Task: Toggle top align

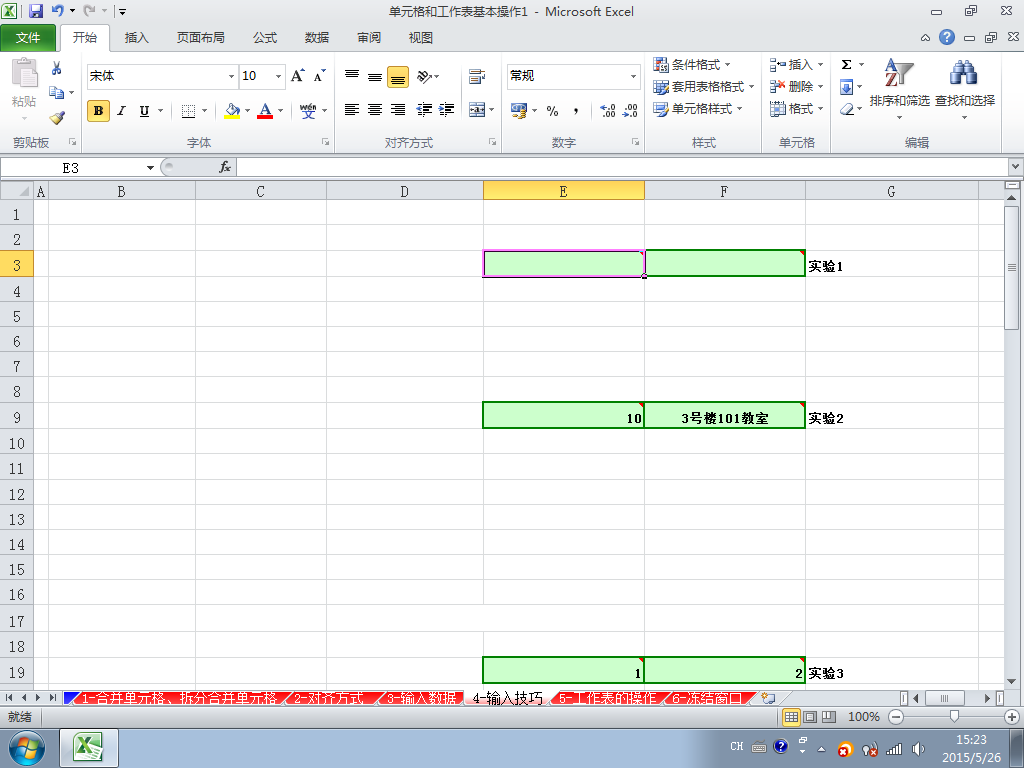Action: pyautogui.click(x=352, y=76)
